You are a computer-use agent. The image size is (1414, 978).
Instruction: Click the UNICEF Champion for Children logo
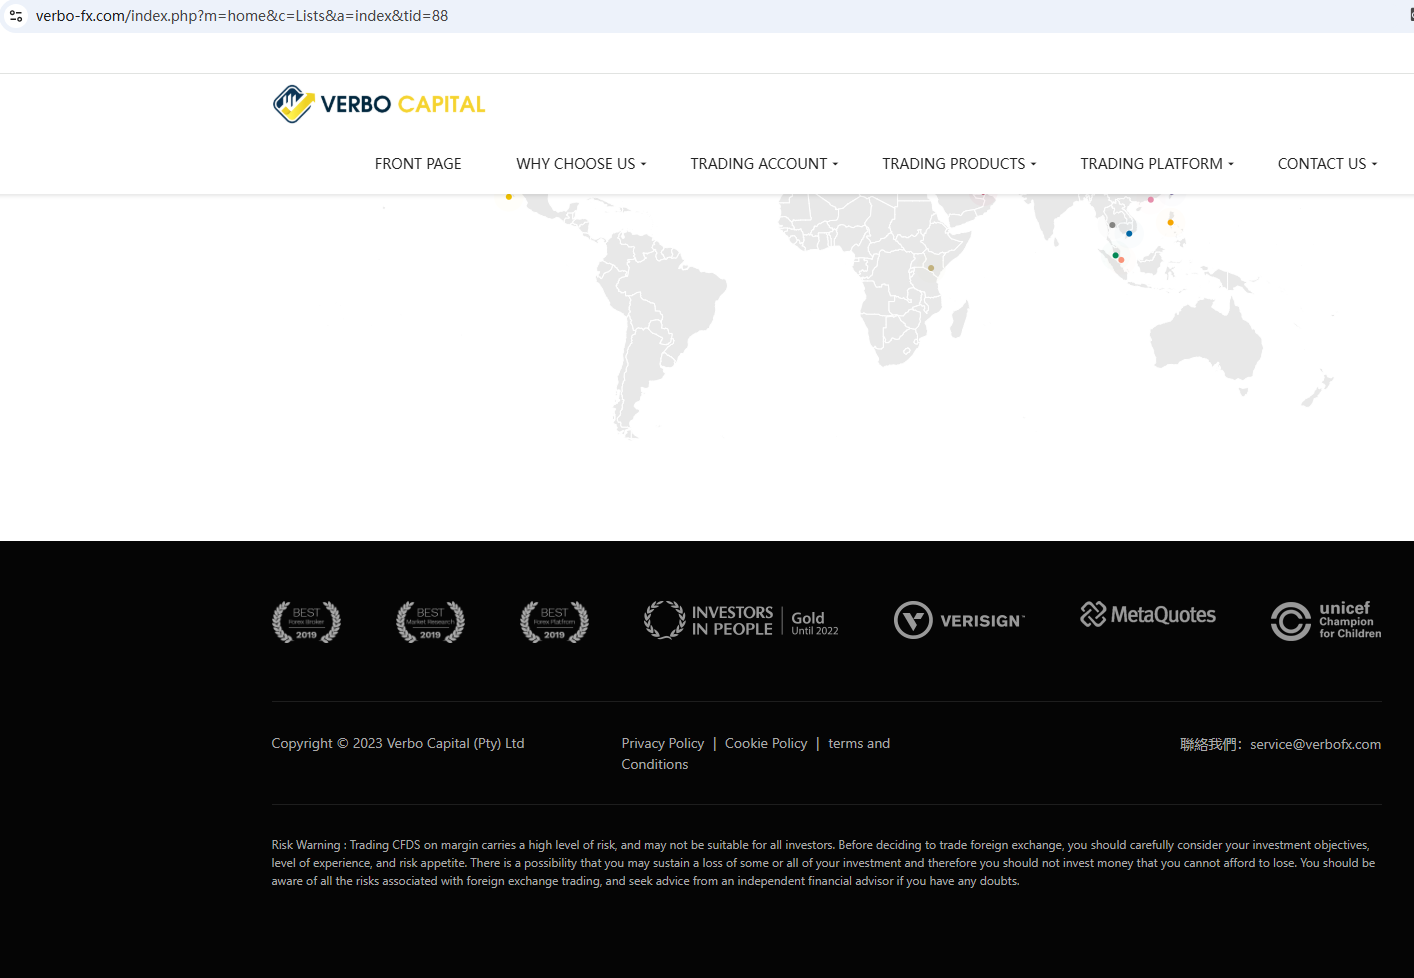click(x=1325, y=620)
